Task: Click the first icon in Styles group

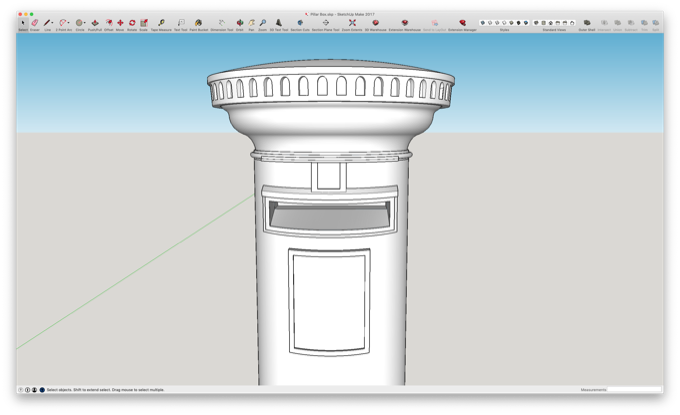Action: click(x=482, y=23)
